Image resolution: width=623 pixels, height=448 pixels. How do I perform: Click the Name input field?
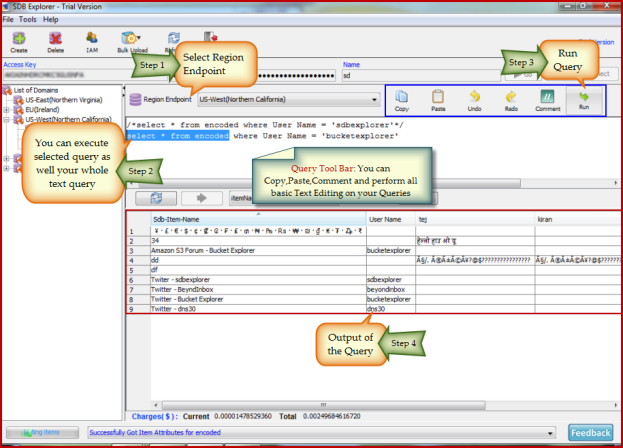click(x=421, y=75)
